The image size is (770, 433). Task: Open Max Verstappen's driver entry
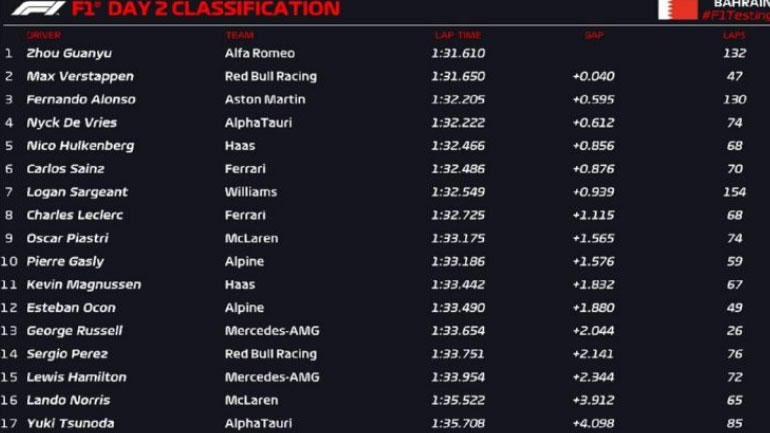(x=80, y=76)
